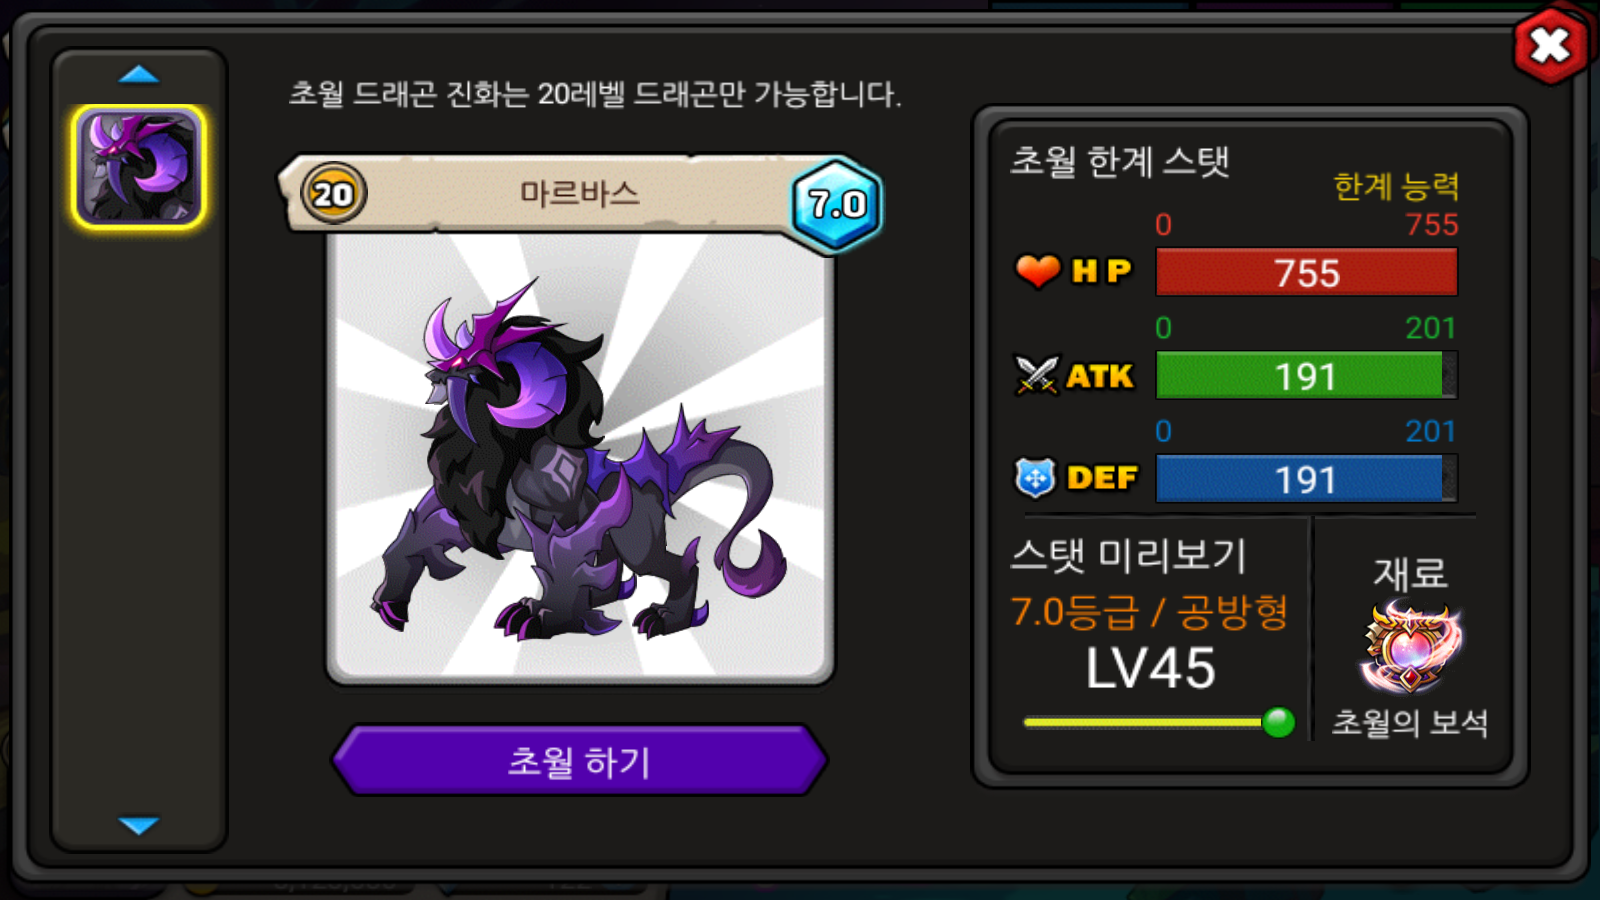The height and width of the screenshot is (900, 1600).
Task: Tap the 초월의 보석 gem material icon
Action: coord(1410,647)
